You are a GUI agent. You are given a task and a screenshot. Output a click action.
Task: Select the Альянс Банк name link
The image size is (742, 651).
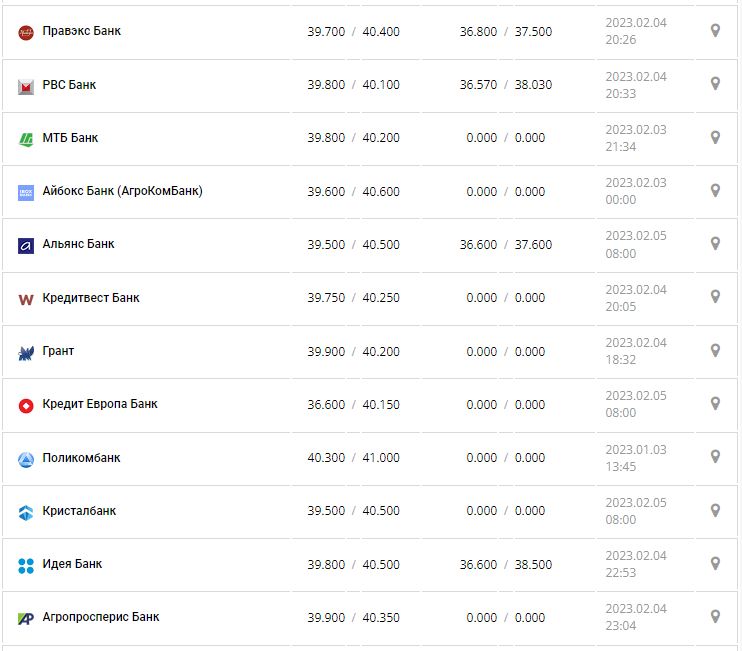click(x=79, y=244)
